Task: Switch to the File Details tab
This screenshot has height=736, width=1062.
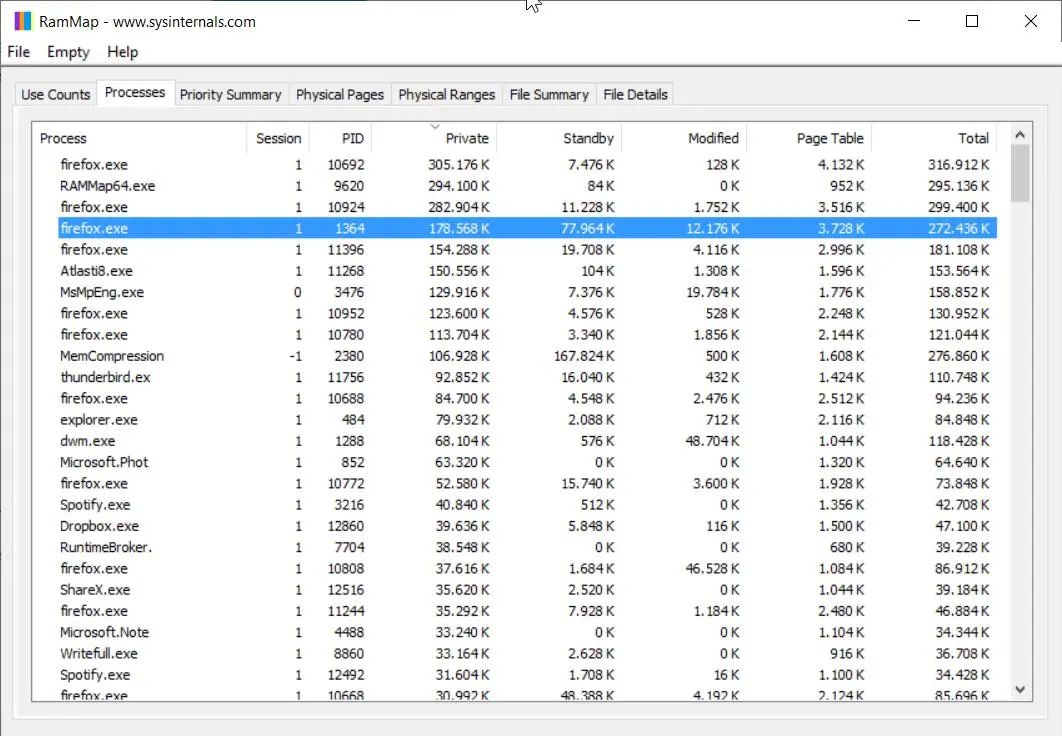Action: click(635, 95)
